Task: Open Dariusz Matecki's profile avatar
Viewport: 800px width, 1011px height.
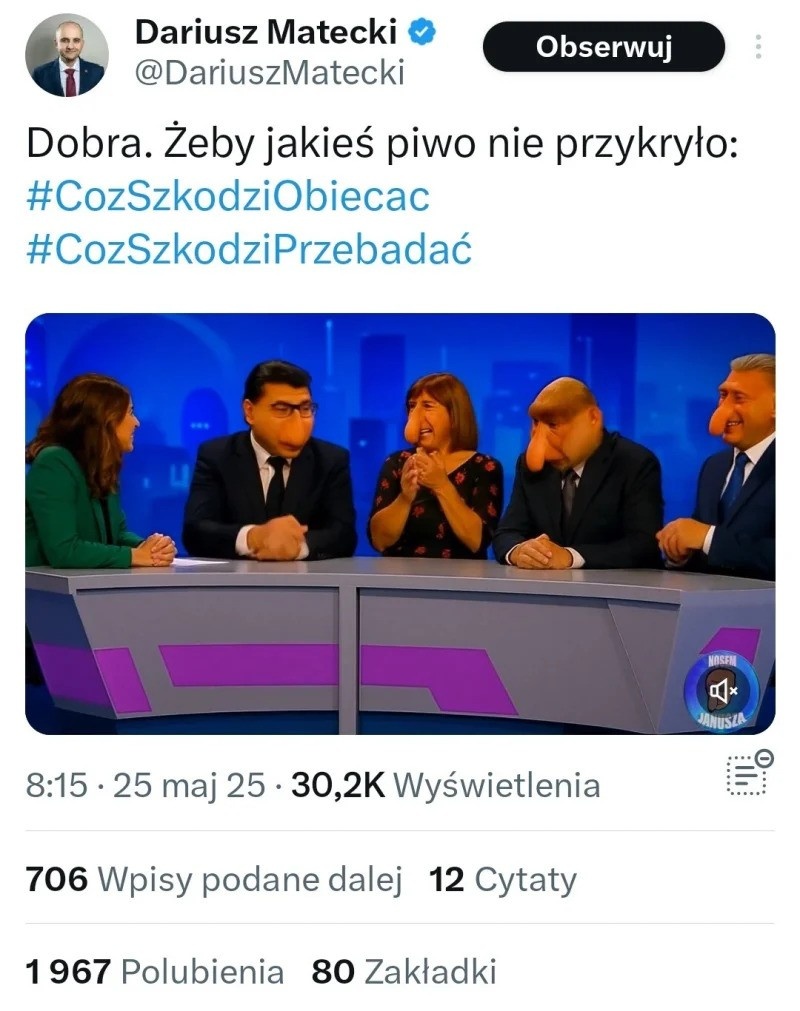Action: 67,55
